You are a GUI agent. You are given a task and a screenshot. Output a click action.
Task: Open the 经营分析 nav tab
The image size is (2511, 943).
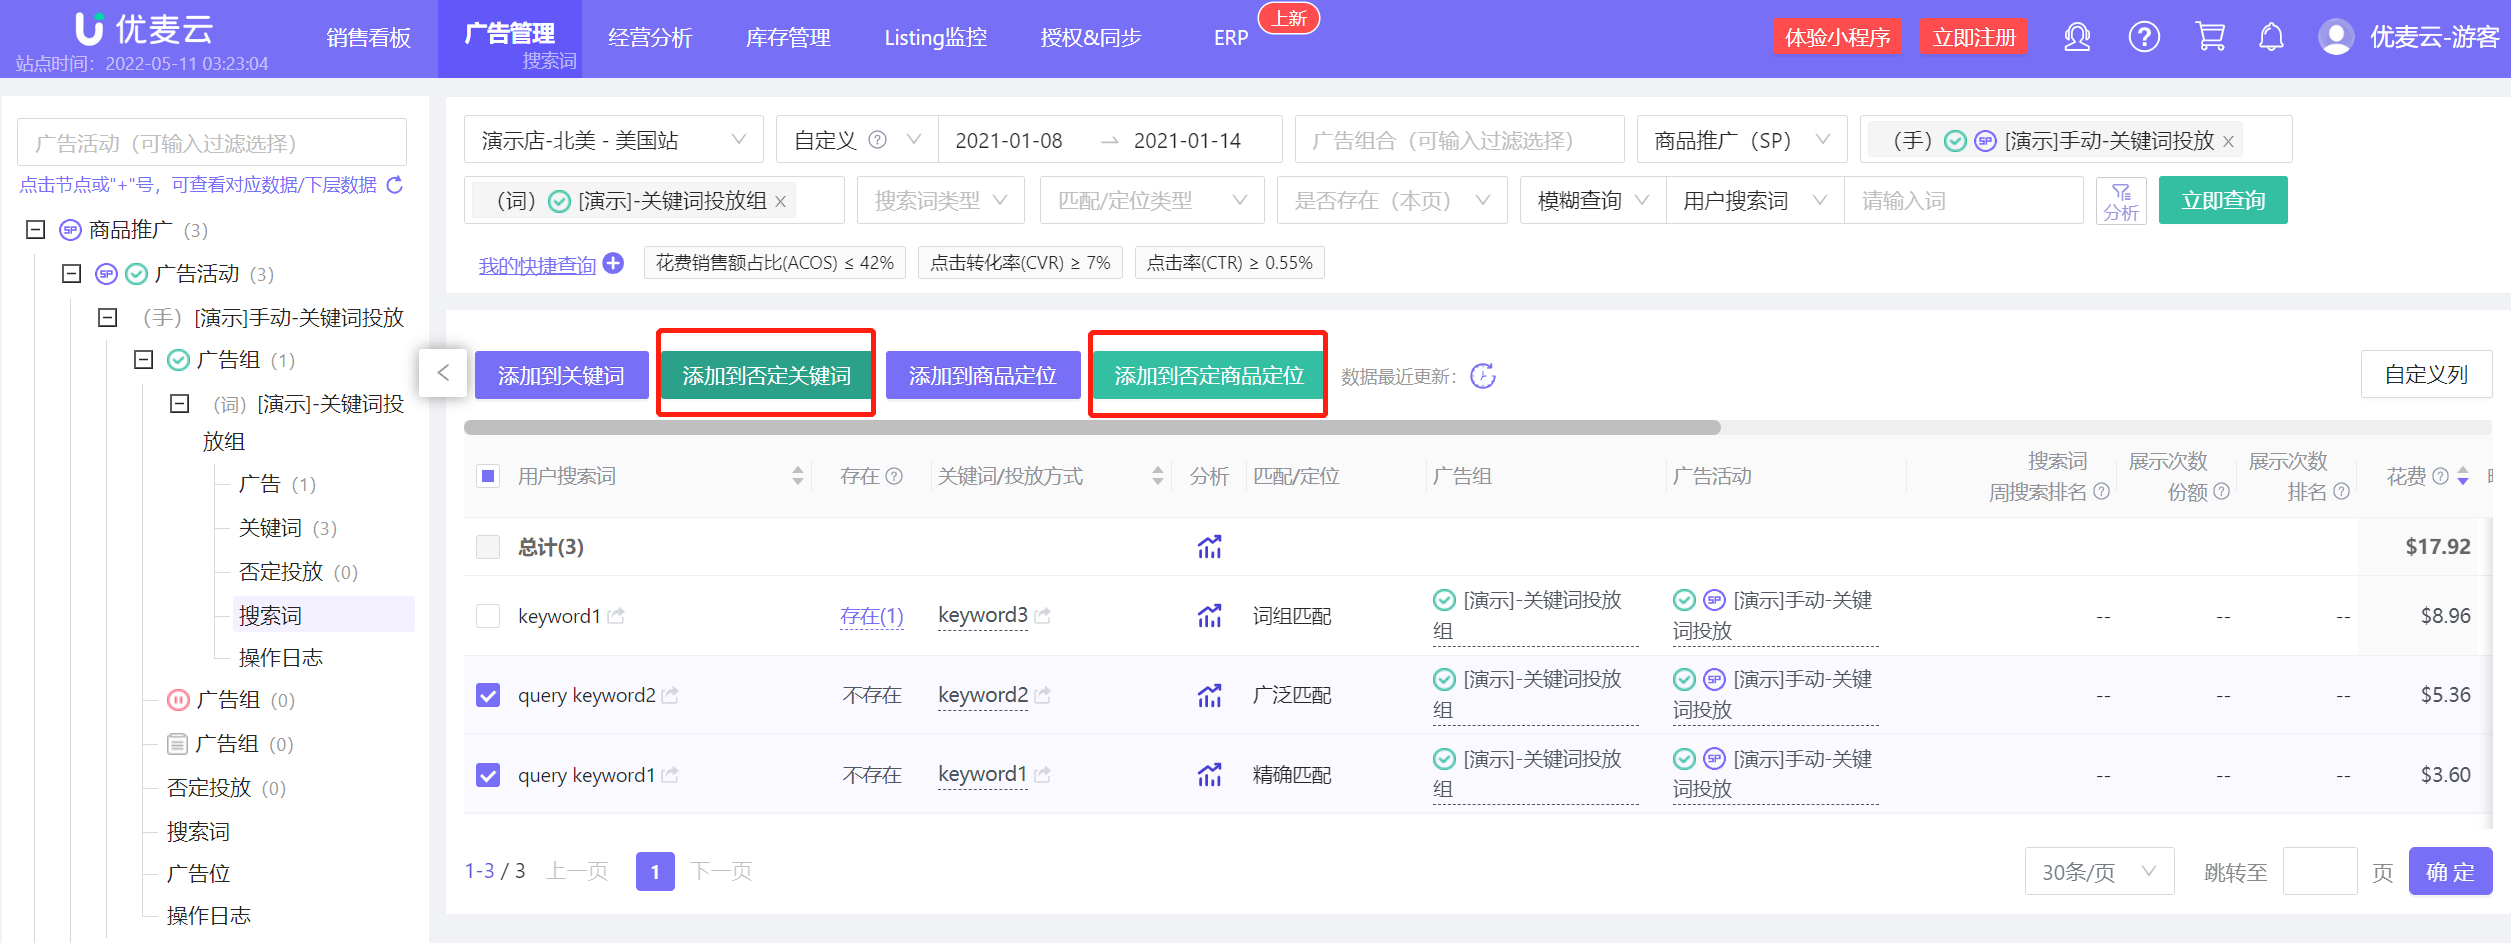pos(650,38)
